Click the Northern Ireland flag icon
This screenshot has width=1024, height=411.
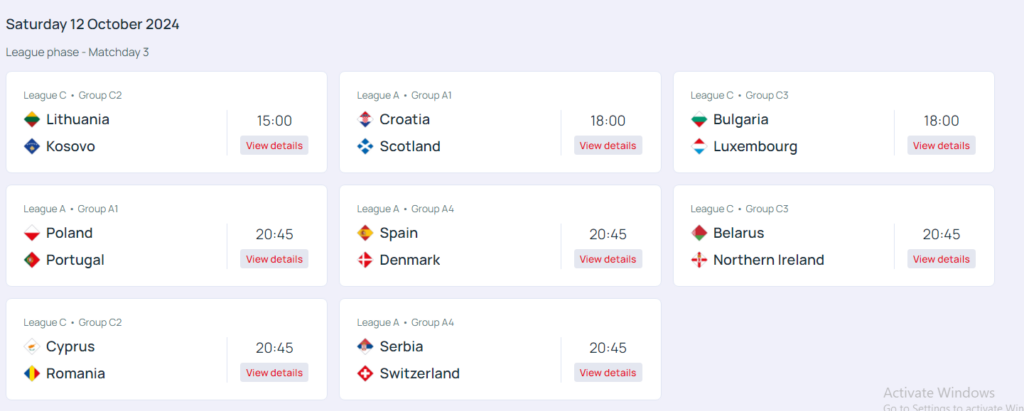699,260
